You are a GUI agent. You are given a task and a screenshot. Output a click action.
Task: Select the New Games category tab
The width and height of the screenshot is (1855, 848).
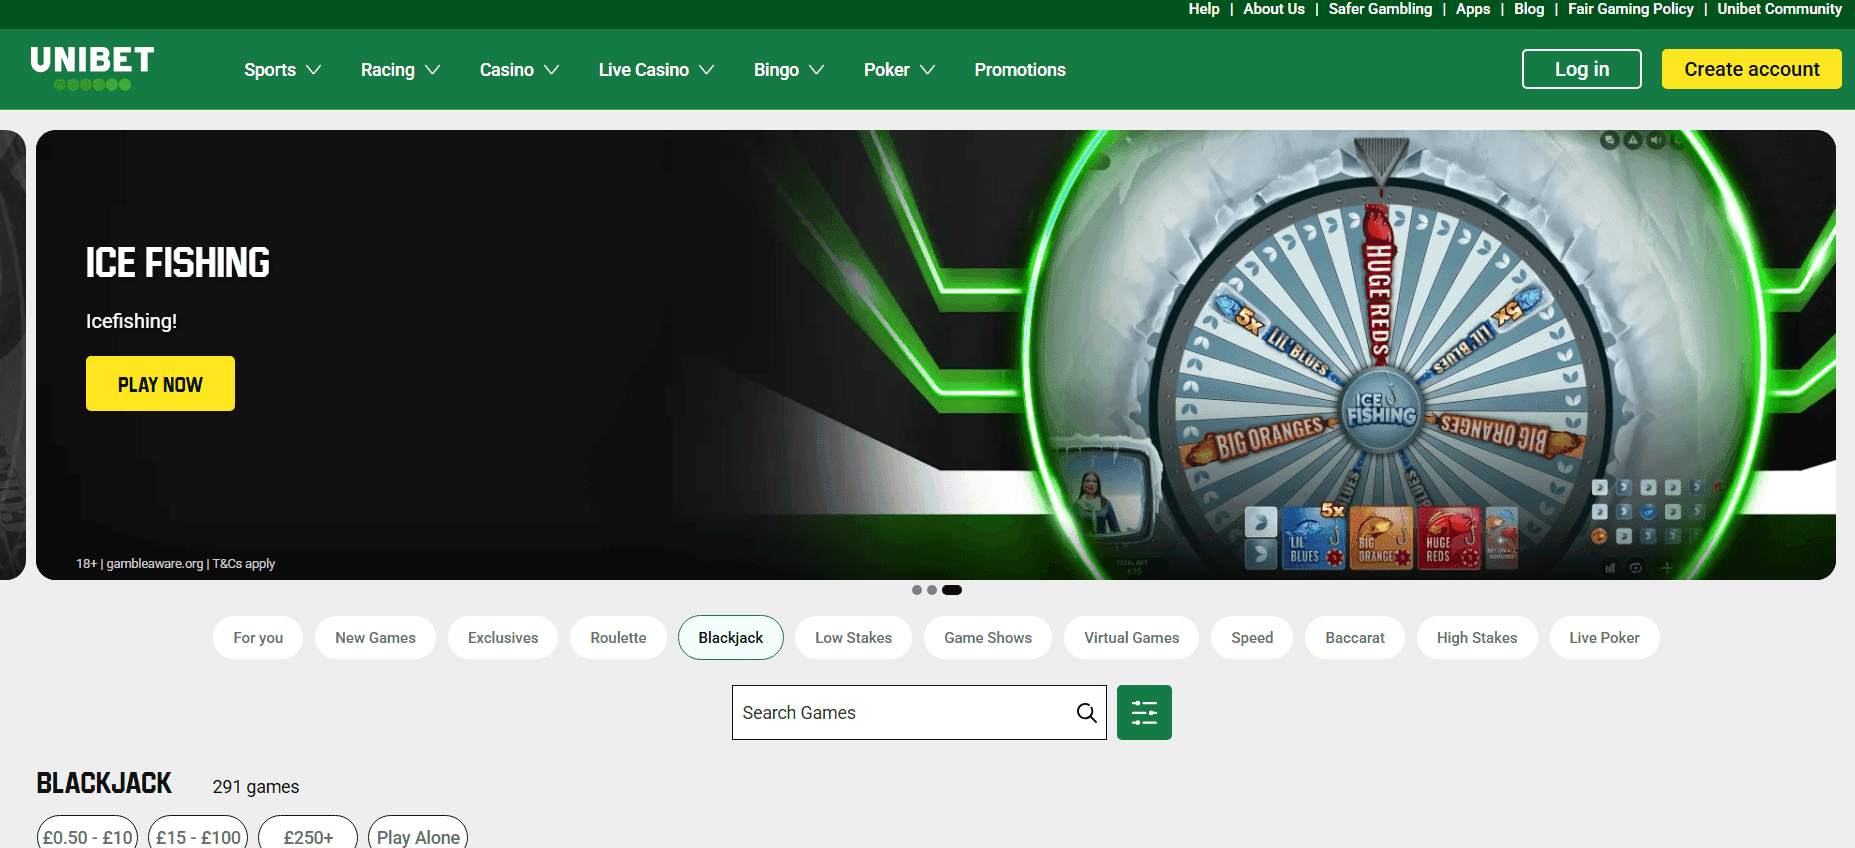[x=375, y=638]
